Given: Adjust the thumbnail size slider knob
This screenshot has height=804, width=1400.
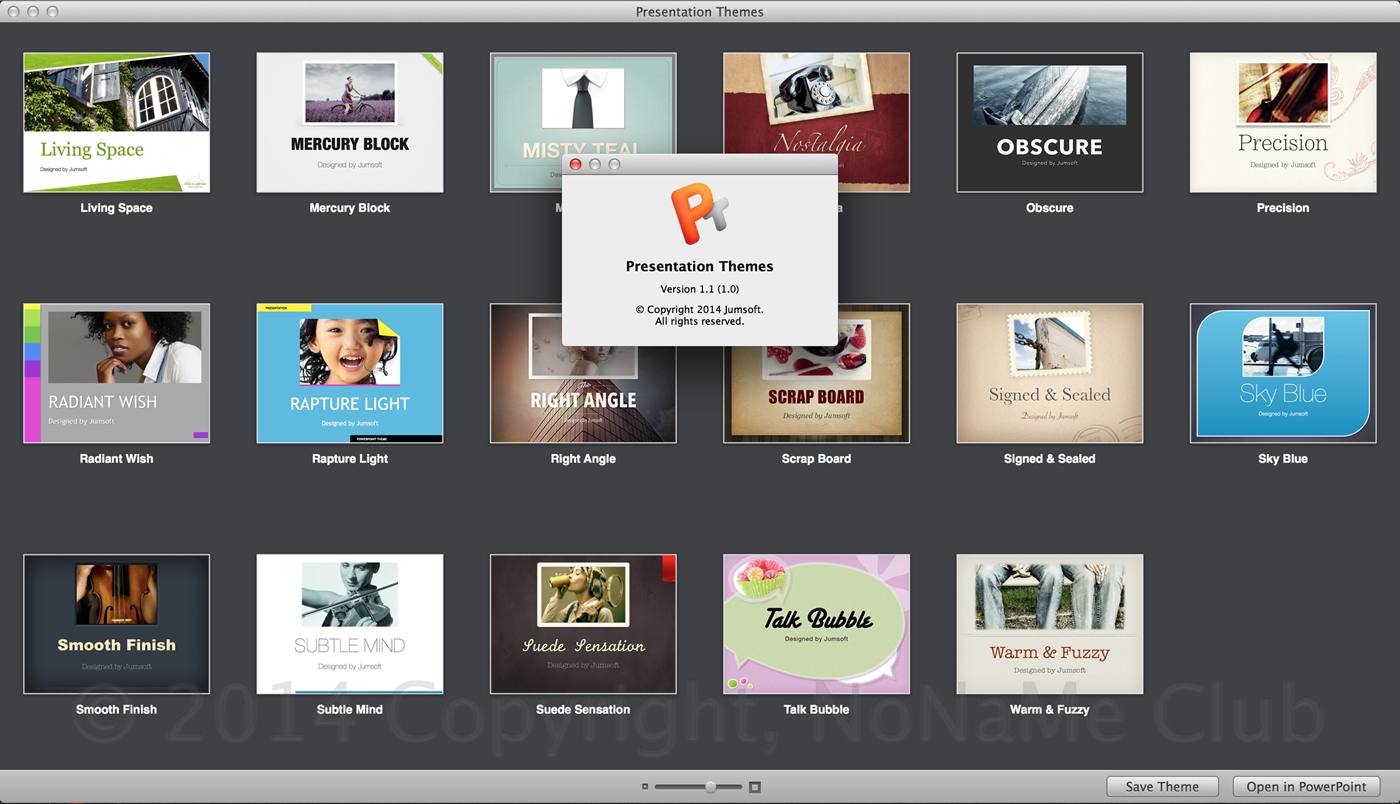Looking at the screenshot, I should [x=710, y=787].
